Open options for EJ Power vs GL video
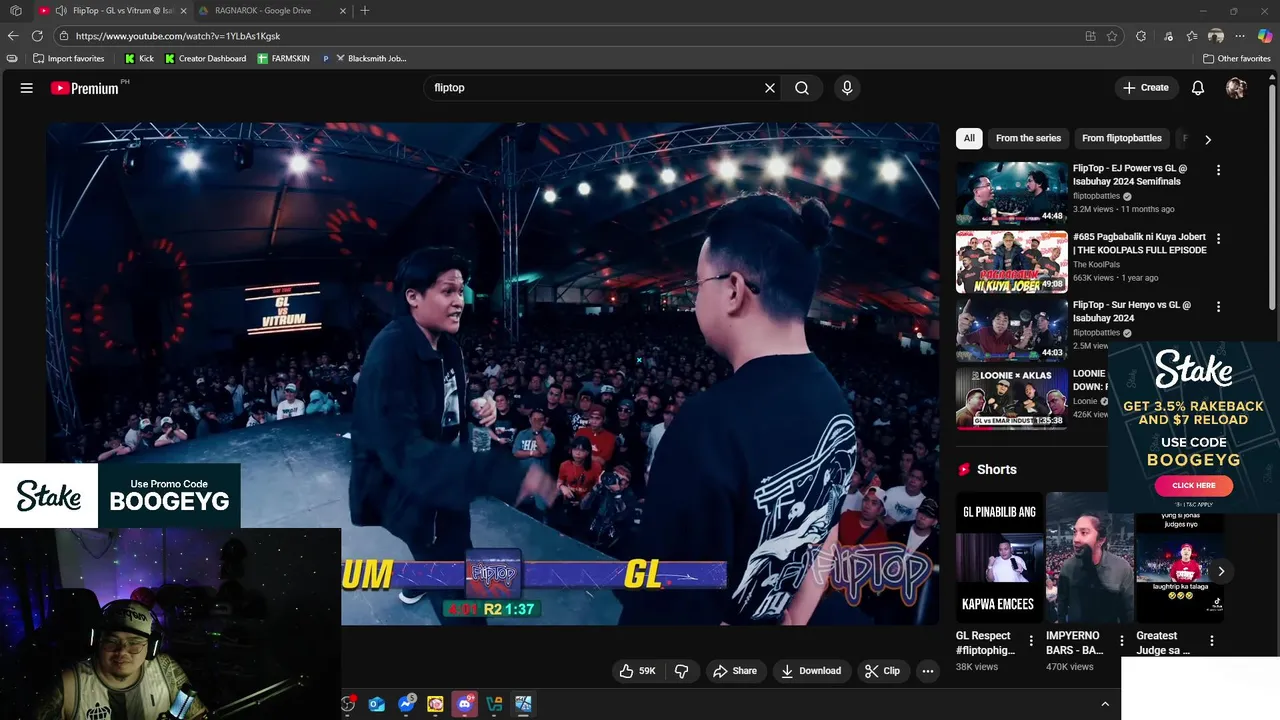The image size is (1280, 720). point(1218,170)
